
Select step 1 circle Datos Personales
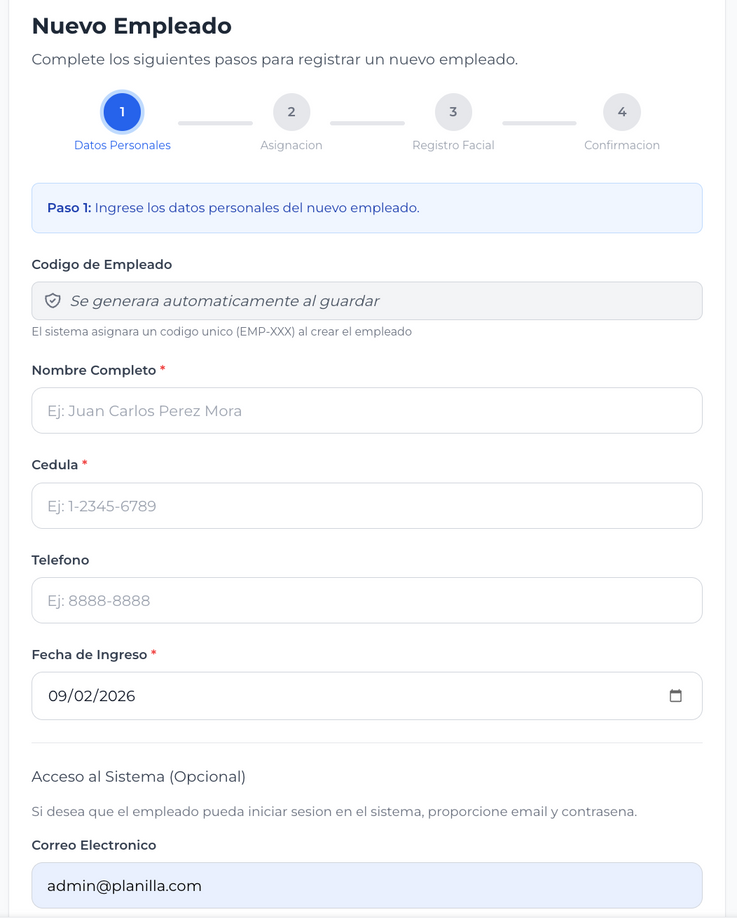click(122, 112)
